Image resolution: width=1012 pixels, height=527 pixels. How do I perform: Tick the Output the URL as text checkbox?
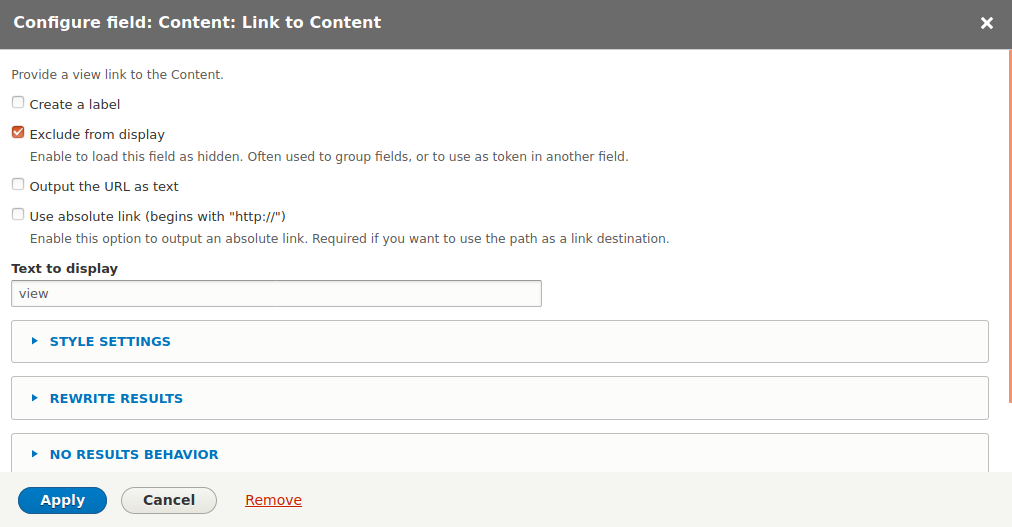(x=18, y=185)
